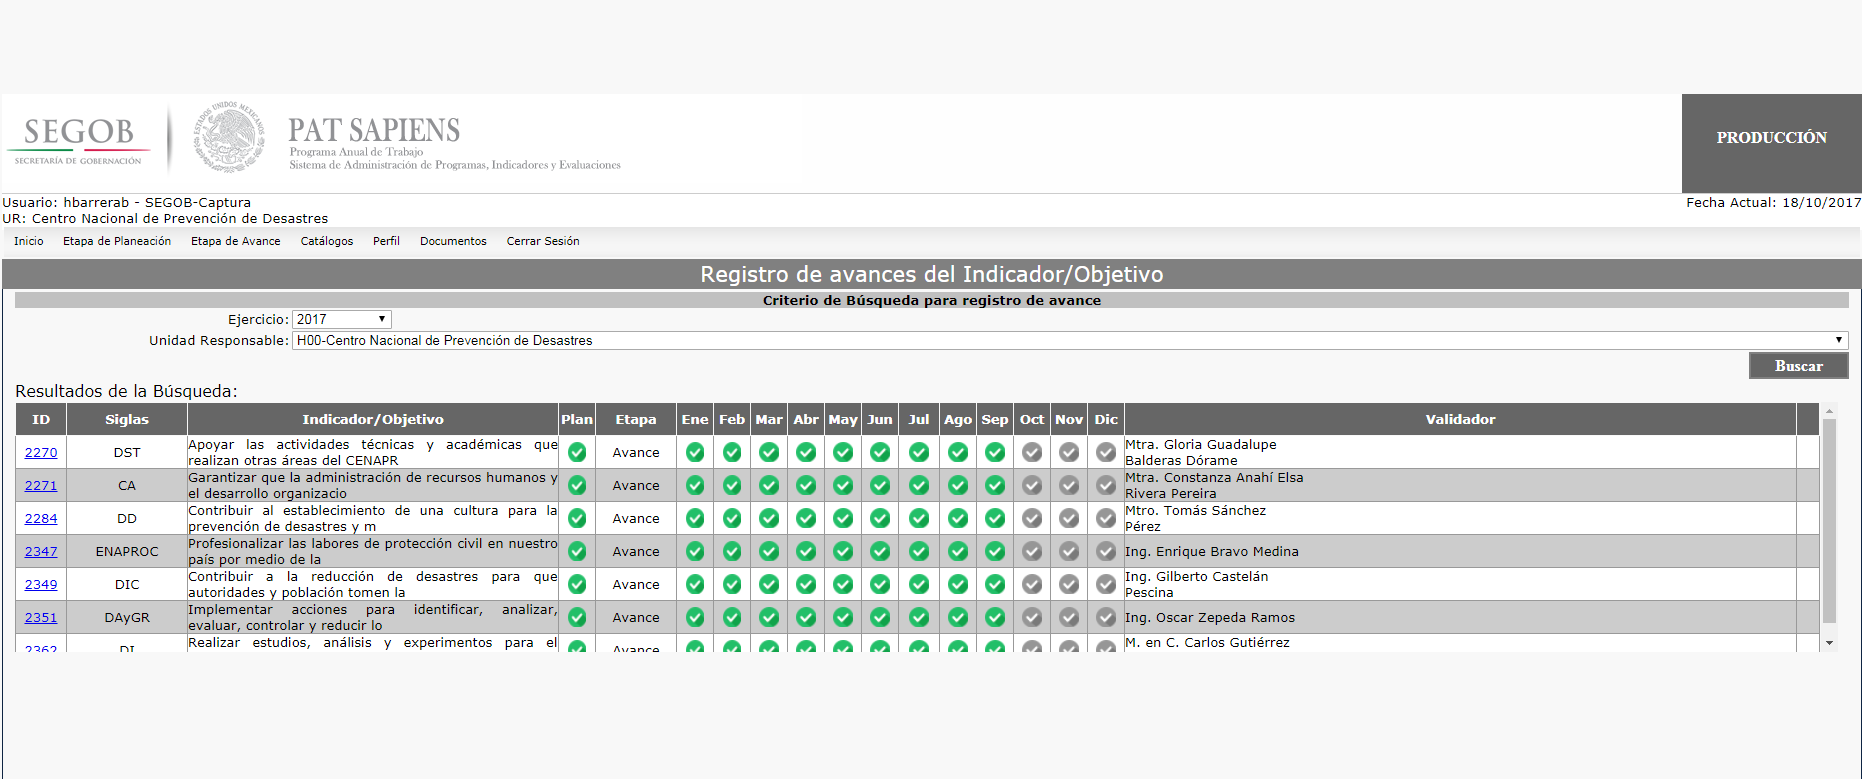The width and height of the screenshot is (1862, 779).
Task: Click validator Ing. Enrique Bravo Medina
Action: tap(1212, 551)
